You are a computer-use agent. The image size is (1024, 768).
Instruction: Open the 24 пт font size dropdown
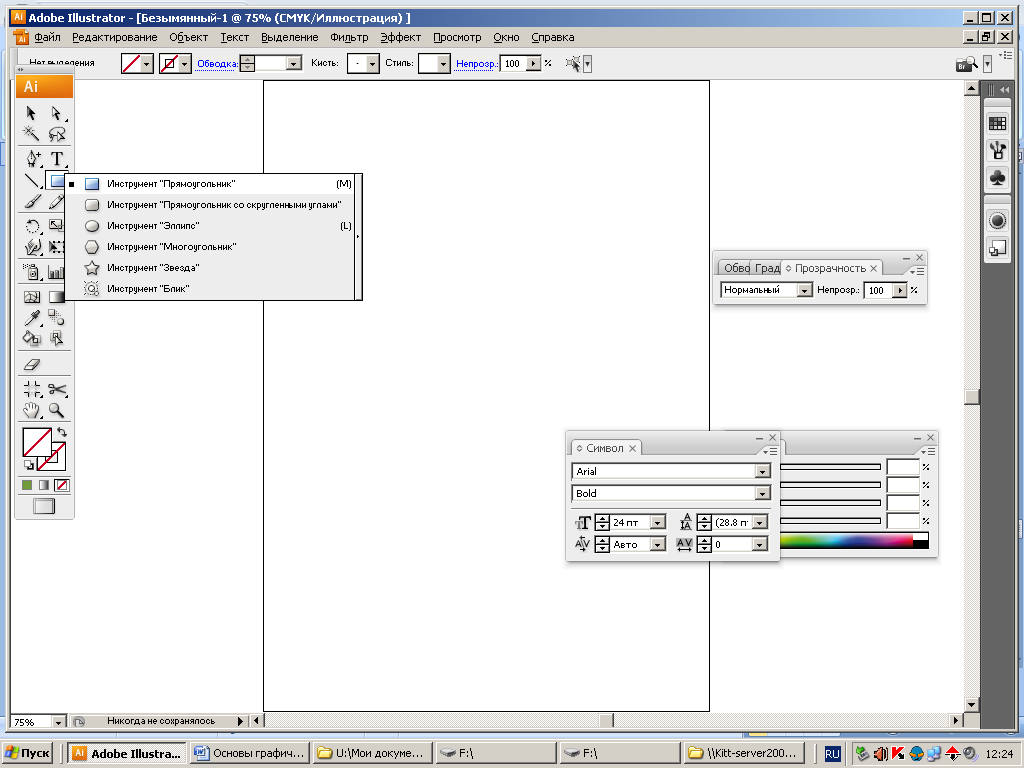658,522
